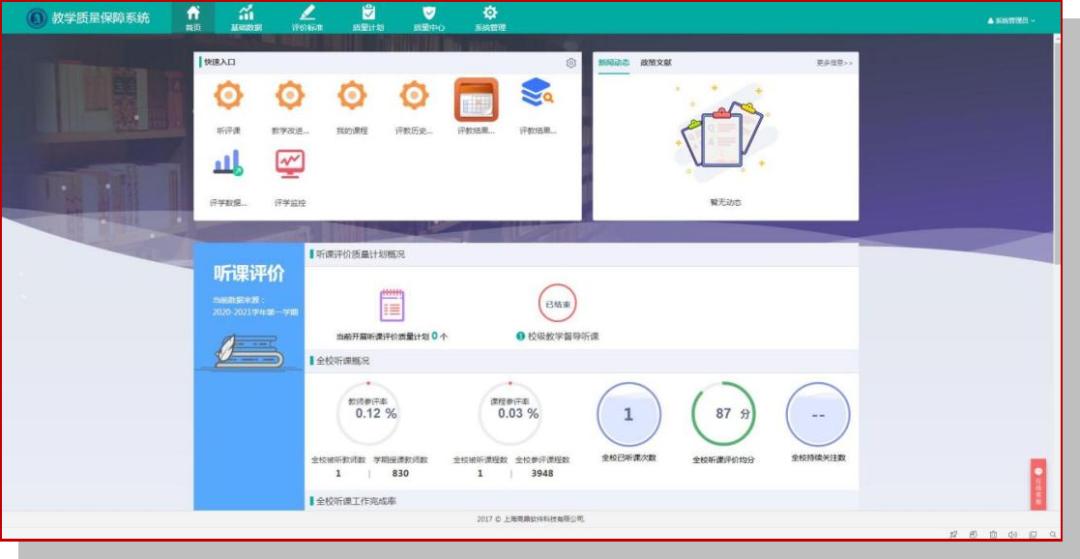Screen dimensions: 1080x559
Task: Go to 首页 home in top navigation
Action: (x=194, y=19)
